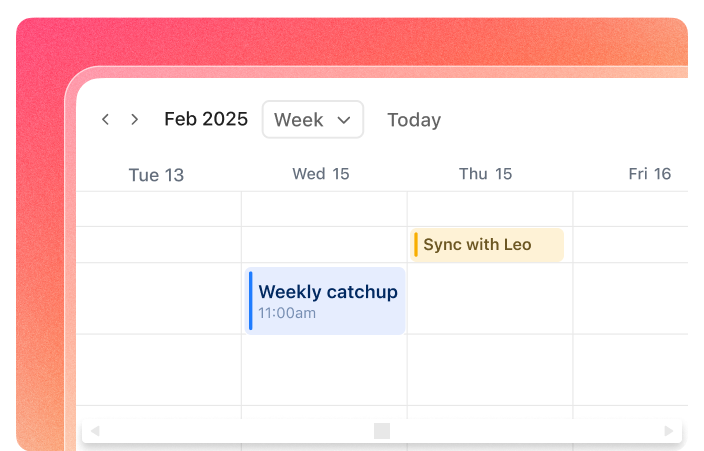
Task: Go to the previous week arrow
Action: pyautogui.click(x=106, y=120)
